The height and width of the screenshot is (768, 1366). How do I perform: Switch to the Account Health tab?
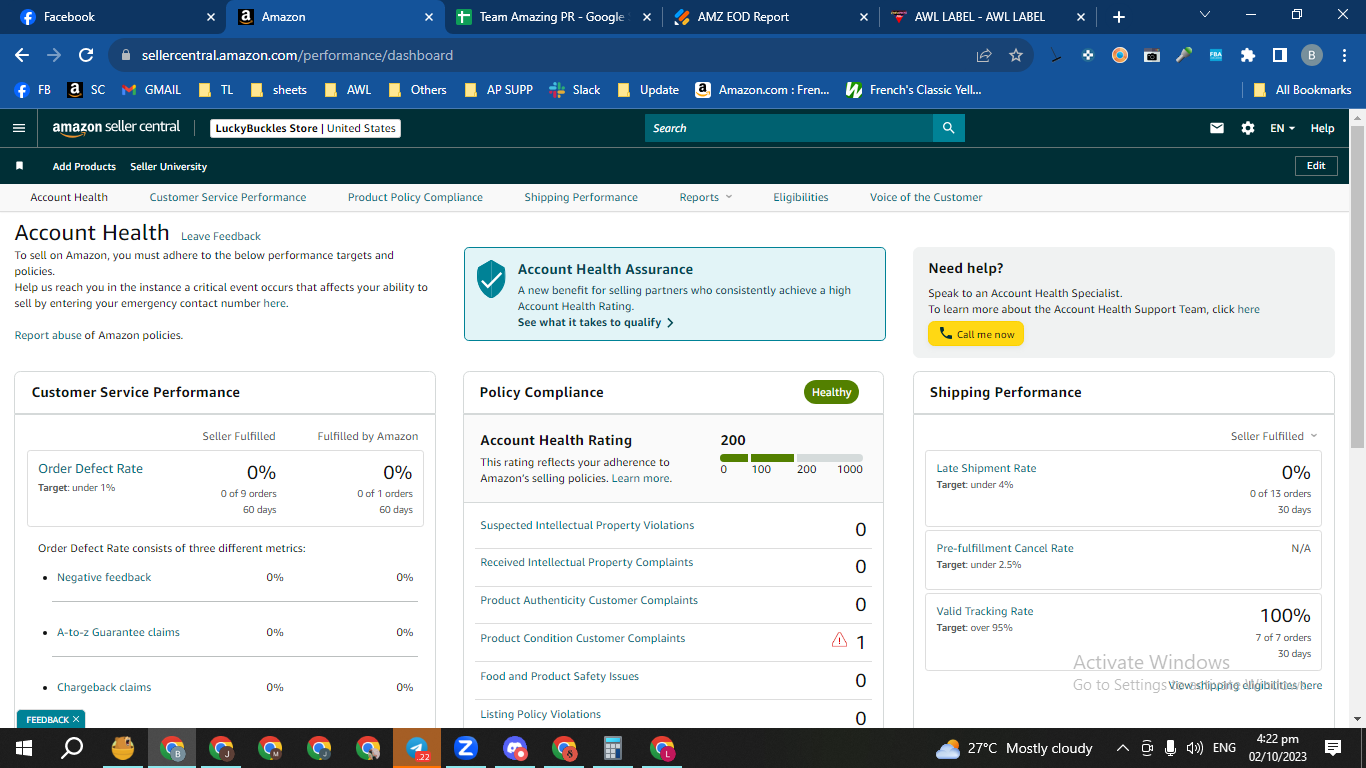tap(69, 197)
